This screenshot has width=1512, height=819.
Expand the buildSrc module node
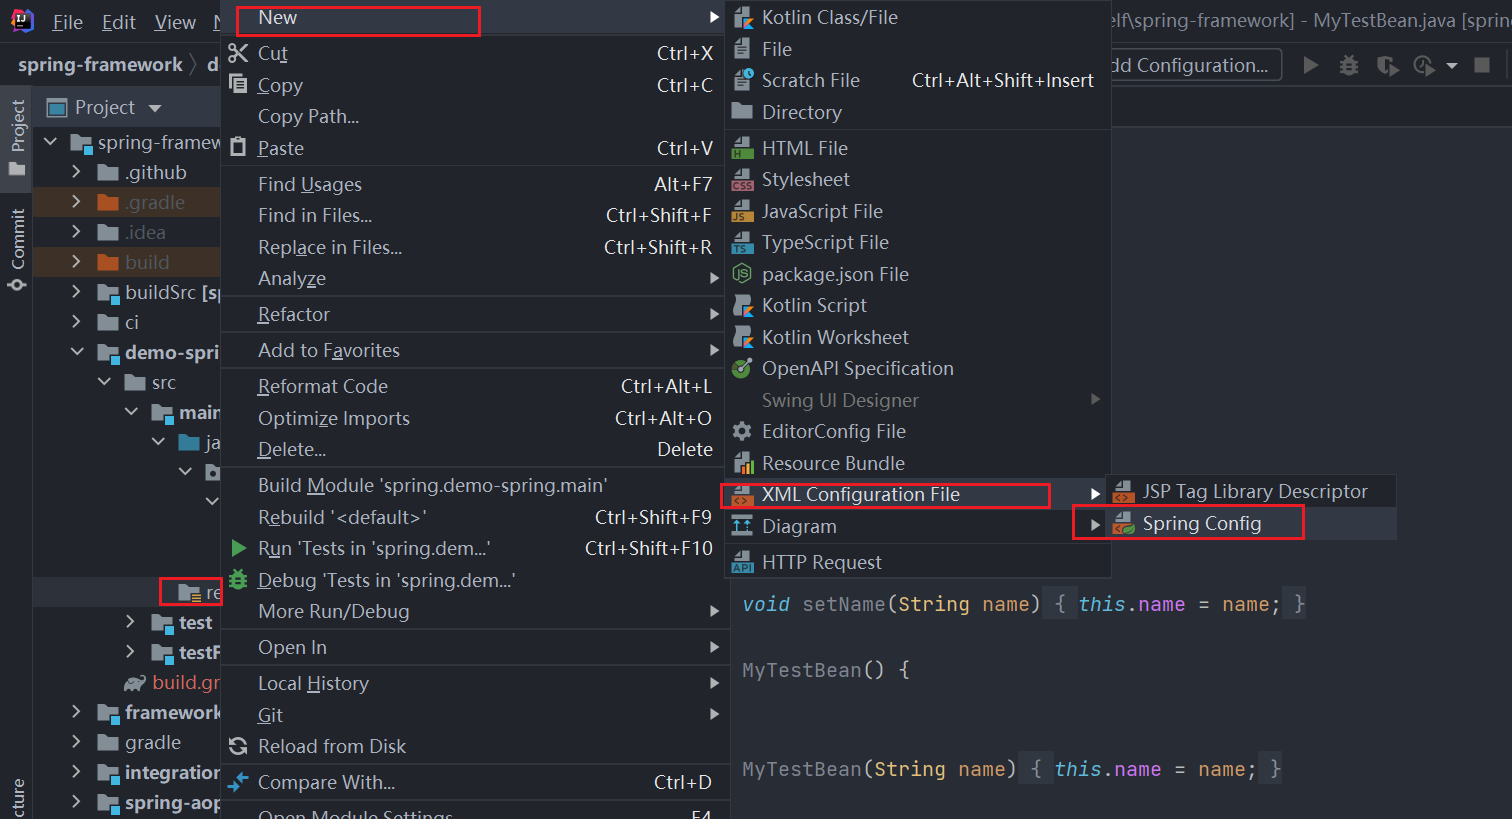tap(76, 292)
